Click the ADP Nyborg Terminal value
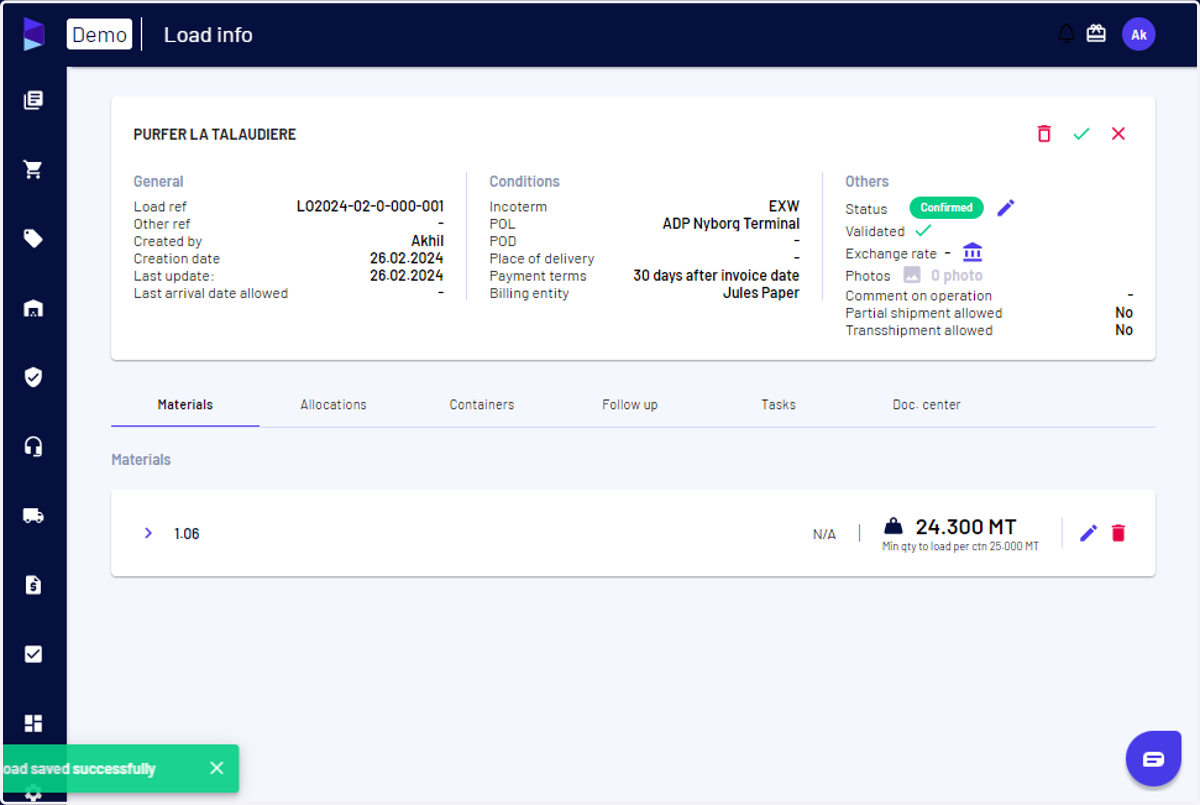Viewport: 1200px width, 805px height. pos(731,224)
